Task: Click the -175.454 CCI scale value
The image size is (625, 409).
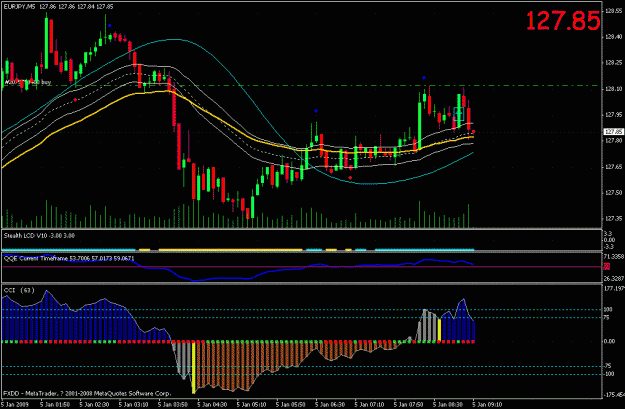Action: [614, 395]
